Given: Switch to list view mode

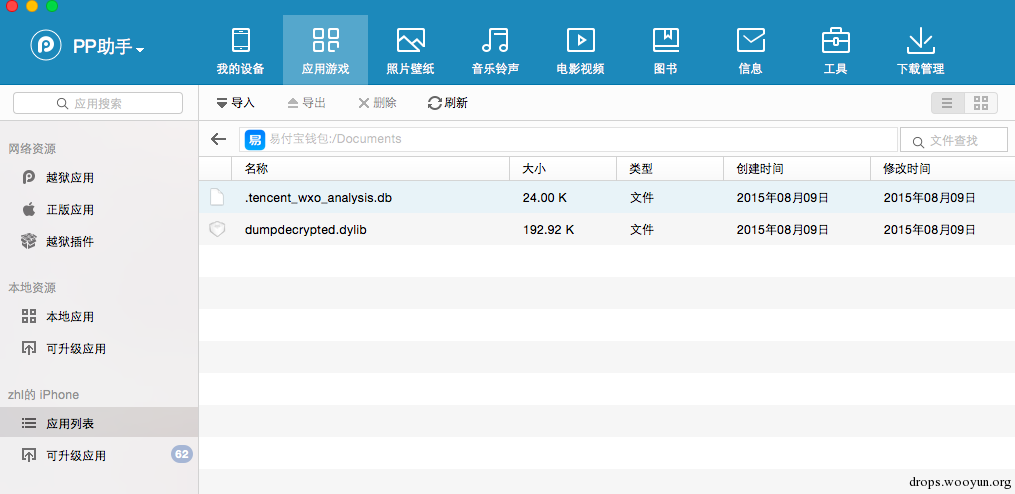Looking at the screenshot, I should pos(948,103).
